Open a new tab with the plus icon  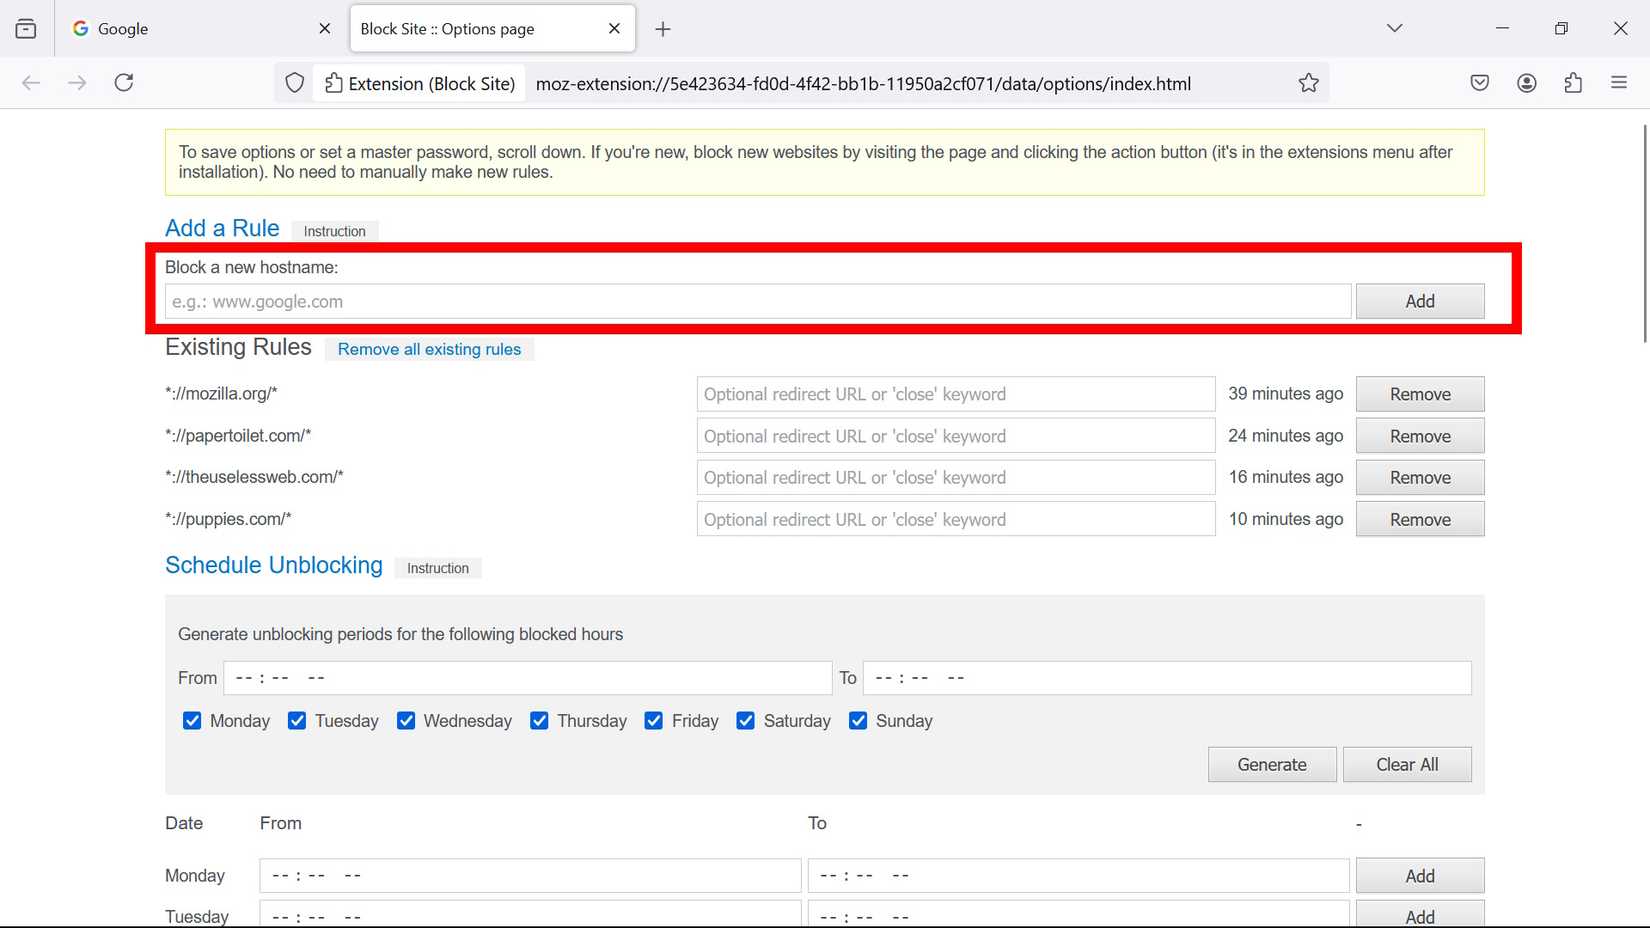[x=663, y=29]
